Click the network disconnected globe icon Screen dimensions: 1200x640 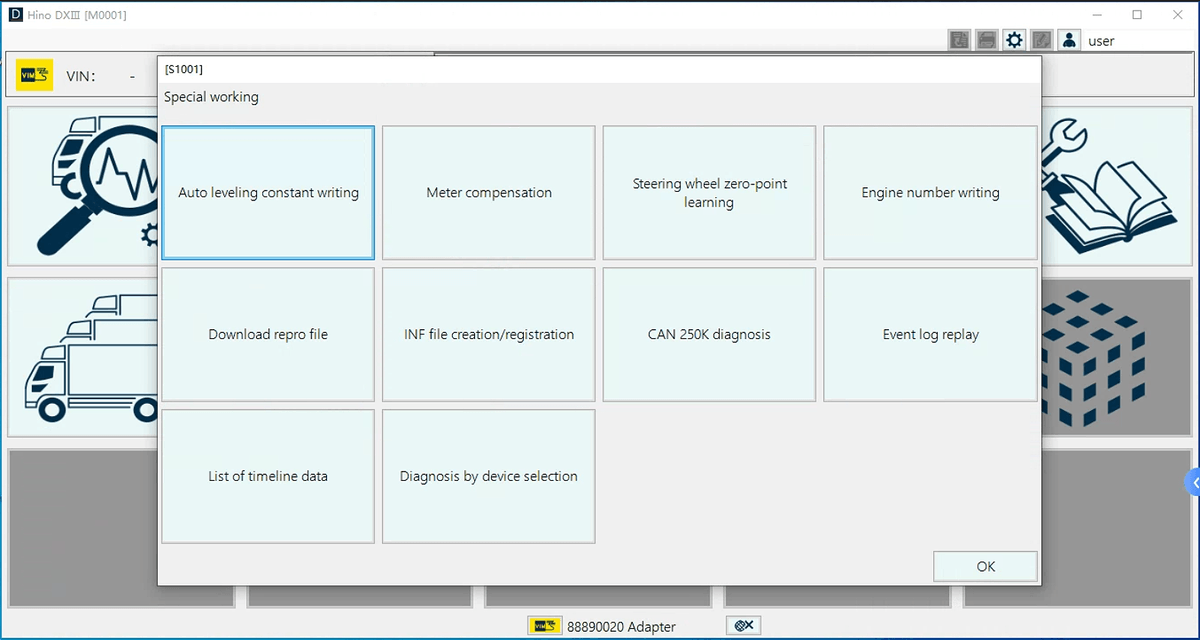[743, 625]
